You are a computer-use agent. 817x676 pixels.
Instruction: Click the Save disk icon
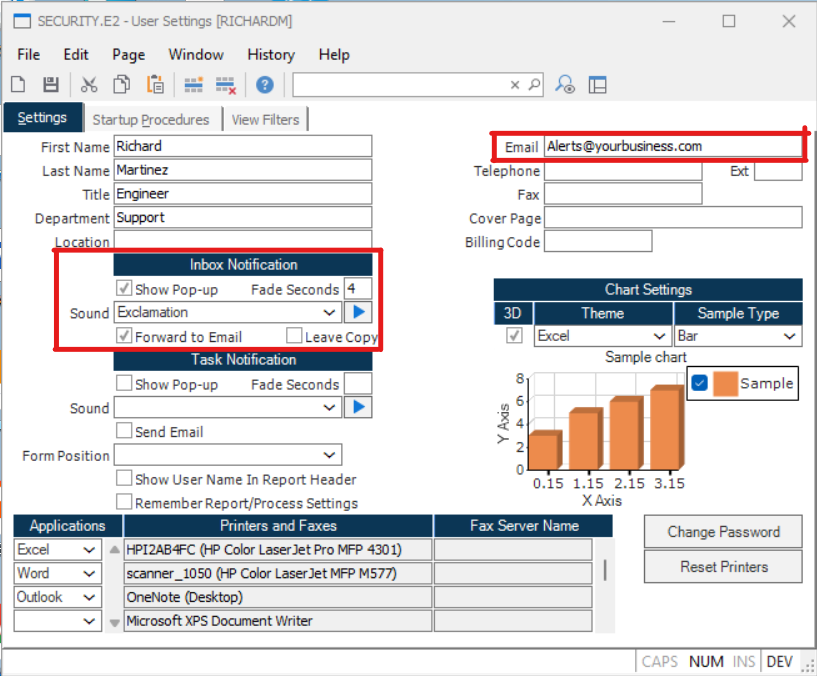pyautogui.click(x=51, y=85)
